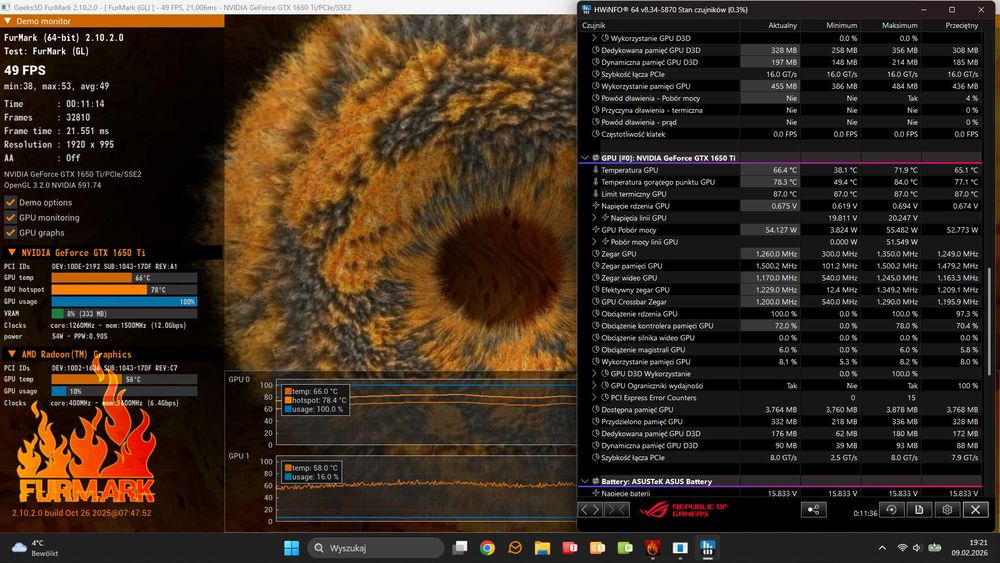Image resolution: width=1000 pixels, height=563 pixels.
Task: Collapse the Demo monitor panel header
Action: (9, 20)
